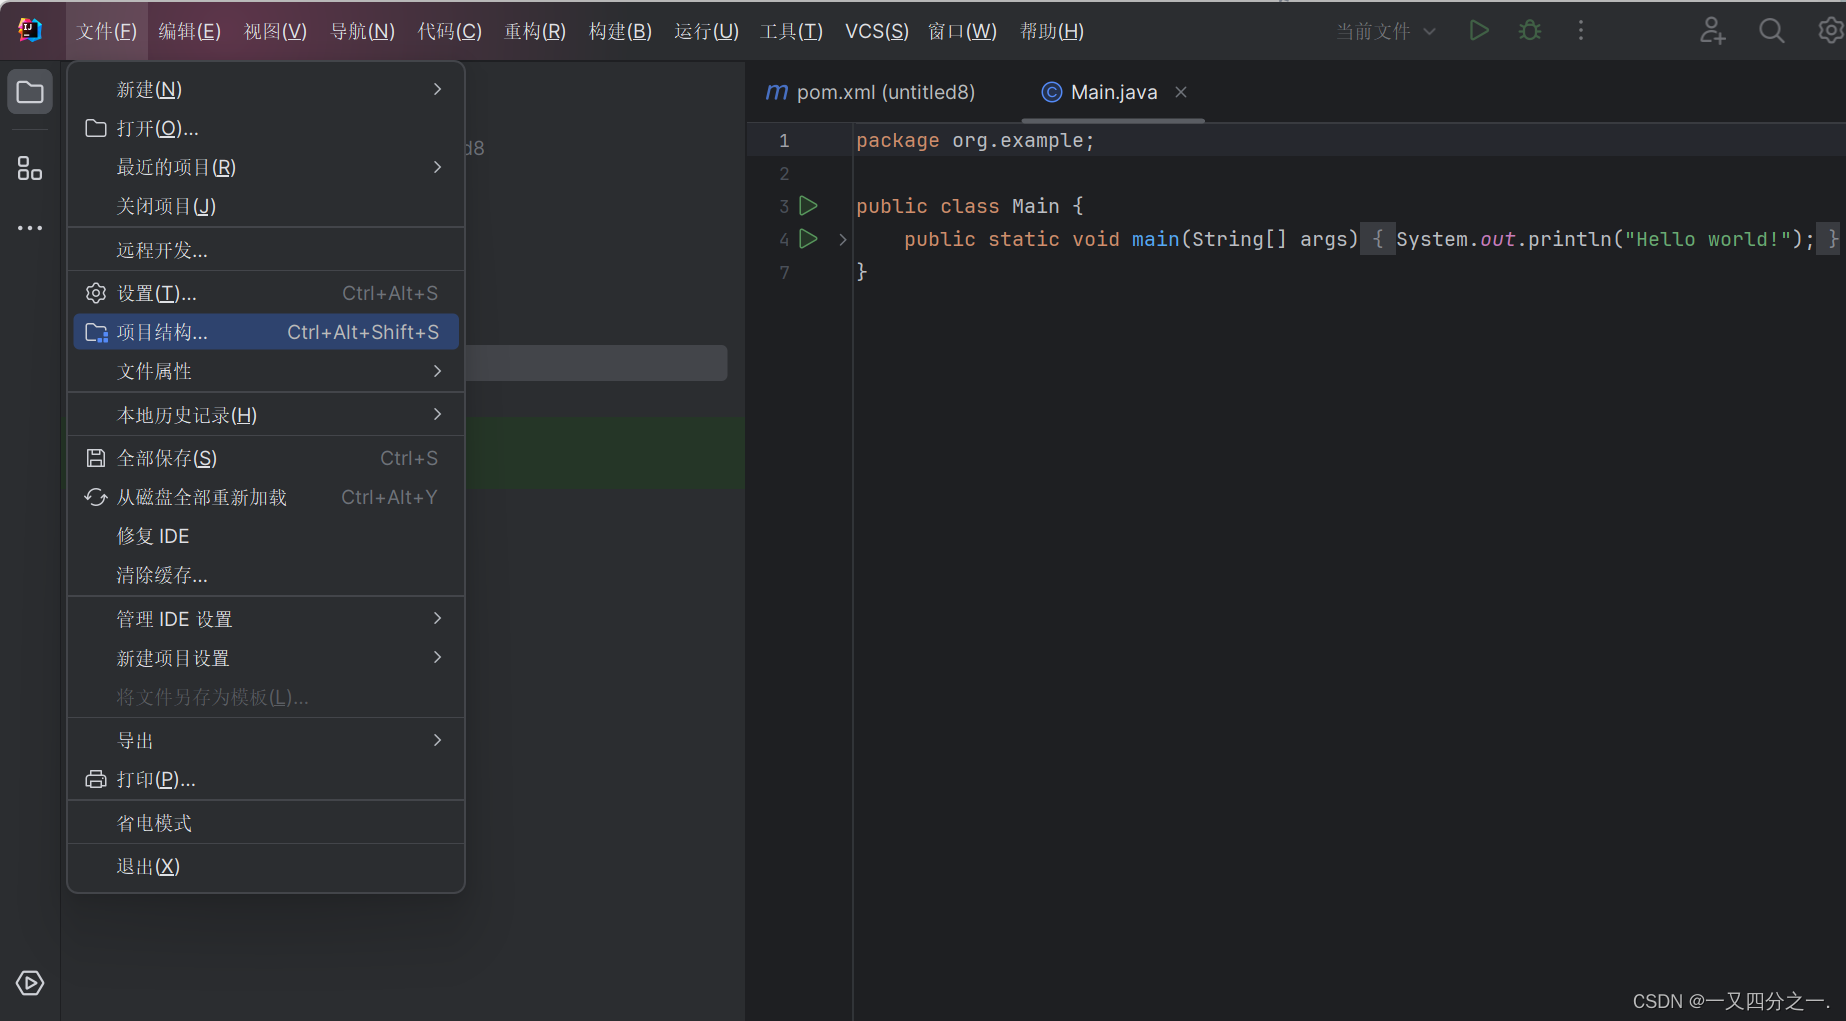Screen dimensions: 1846x1021
Task: Click 远程开发... menu entry
Action: [x=266, y=250]
